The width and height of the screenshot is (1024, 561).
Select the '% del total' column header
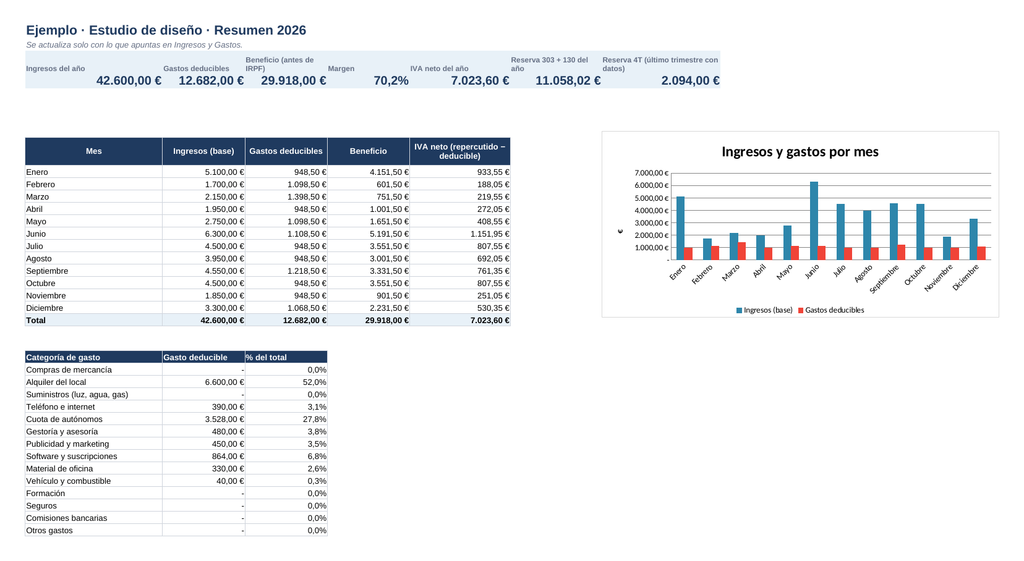286,357
